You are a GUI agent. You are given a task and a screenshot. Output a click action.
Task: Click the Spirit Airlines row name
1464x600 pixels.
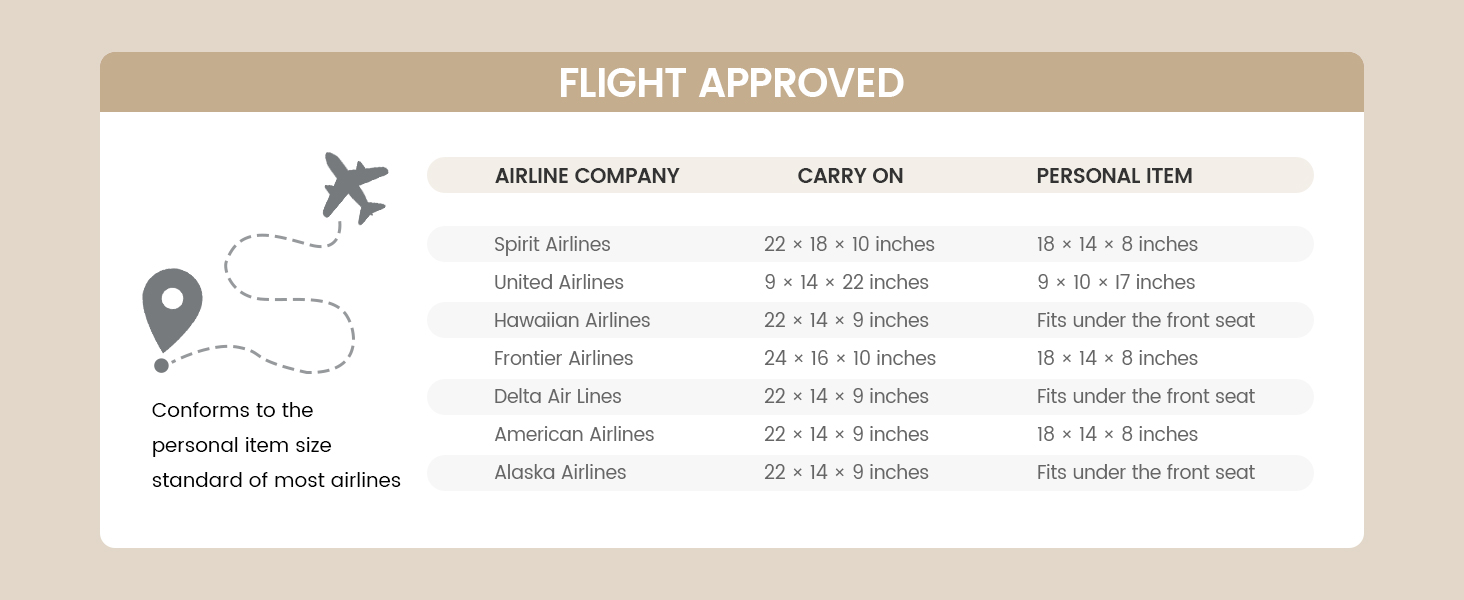[x=552, y=244]
